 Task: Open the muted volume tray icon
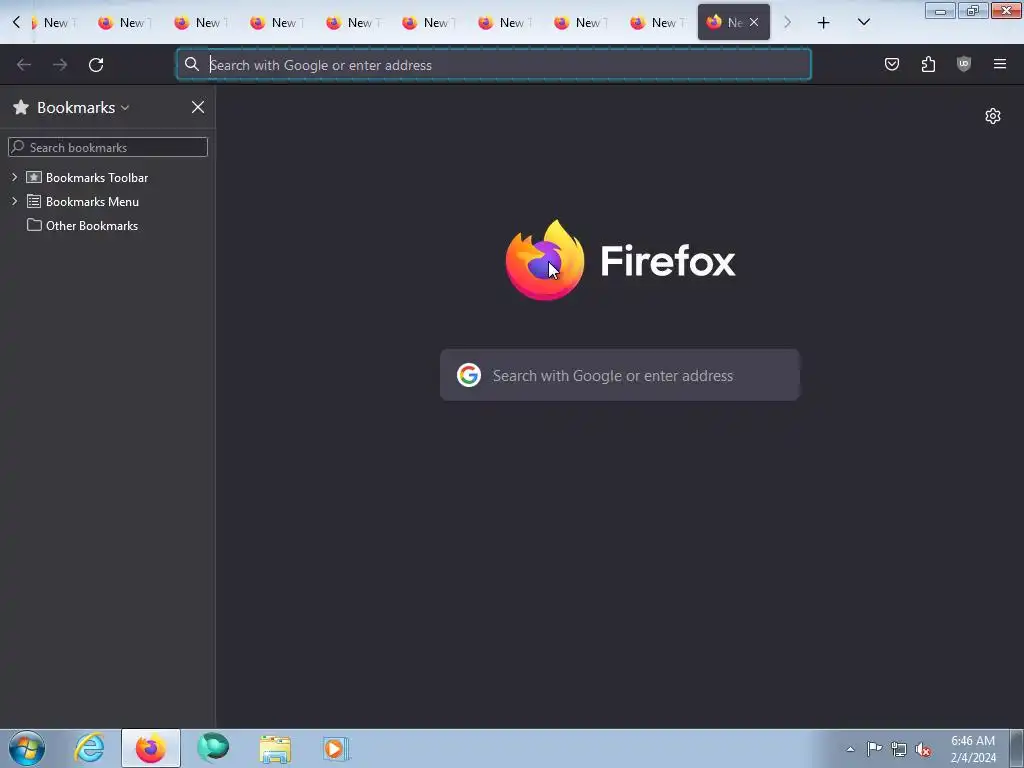coord(923,749)
